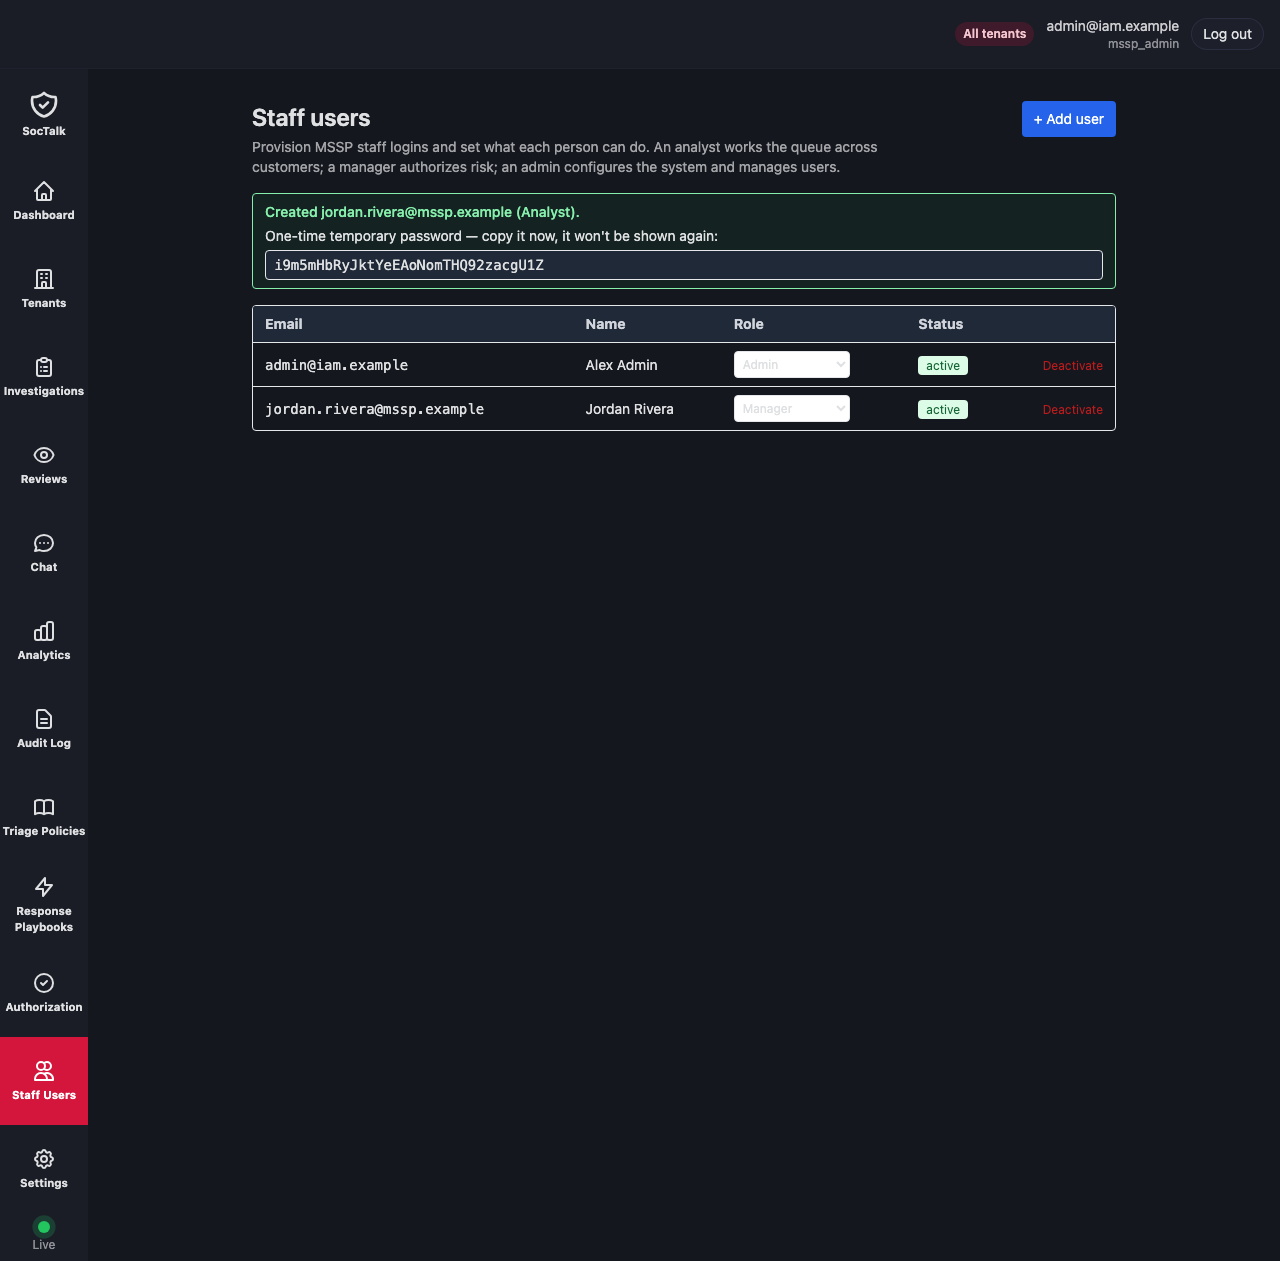The image size is (1280, 1261).
Task: Click the green Live status indicator
Action: click(x=44, y=1227)
